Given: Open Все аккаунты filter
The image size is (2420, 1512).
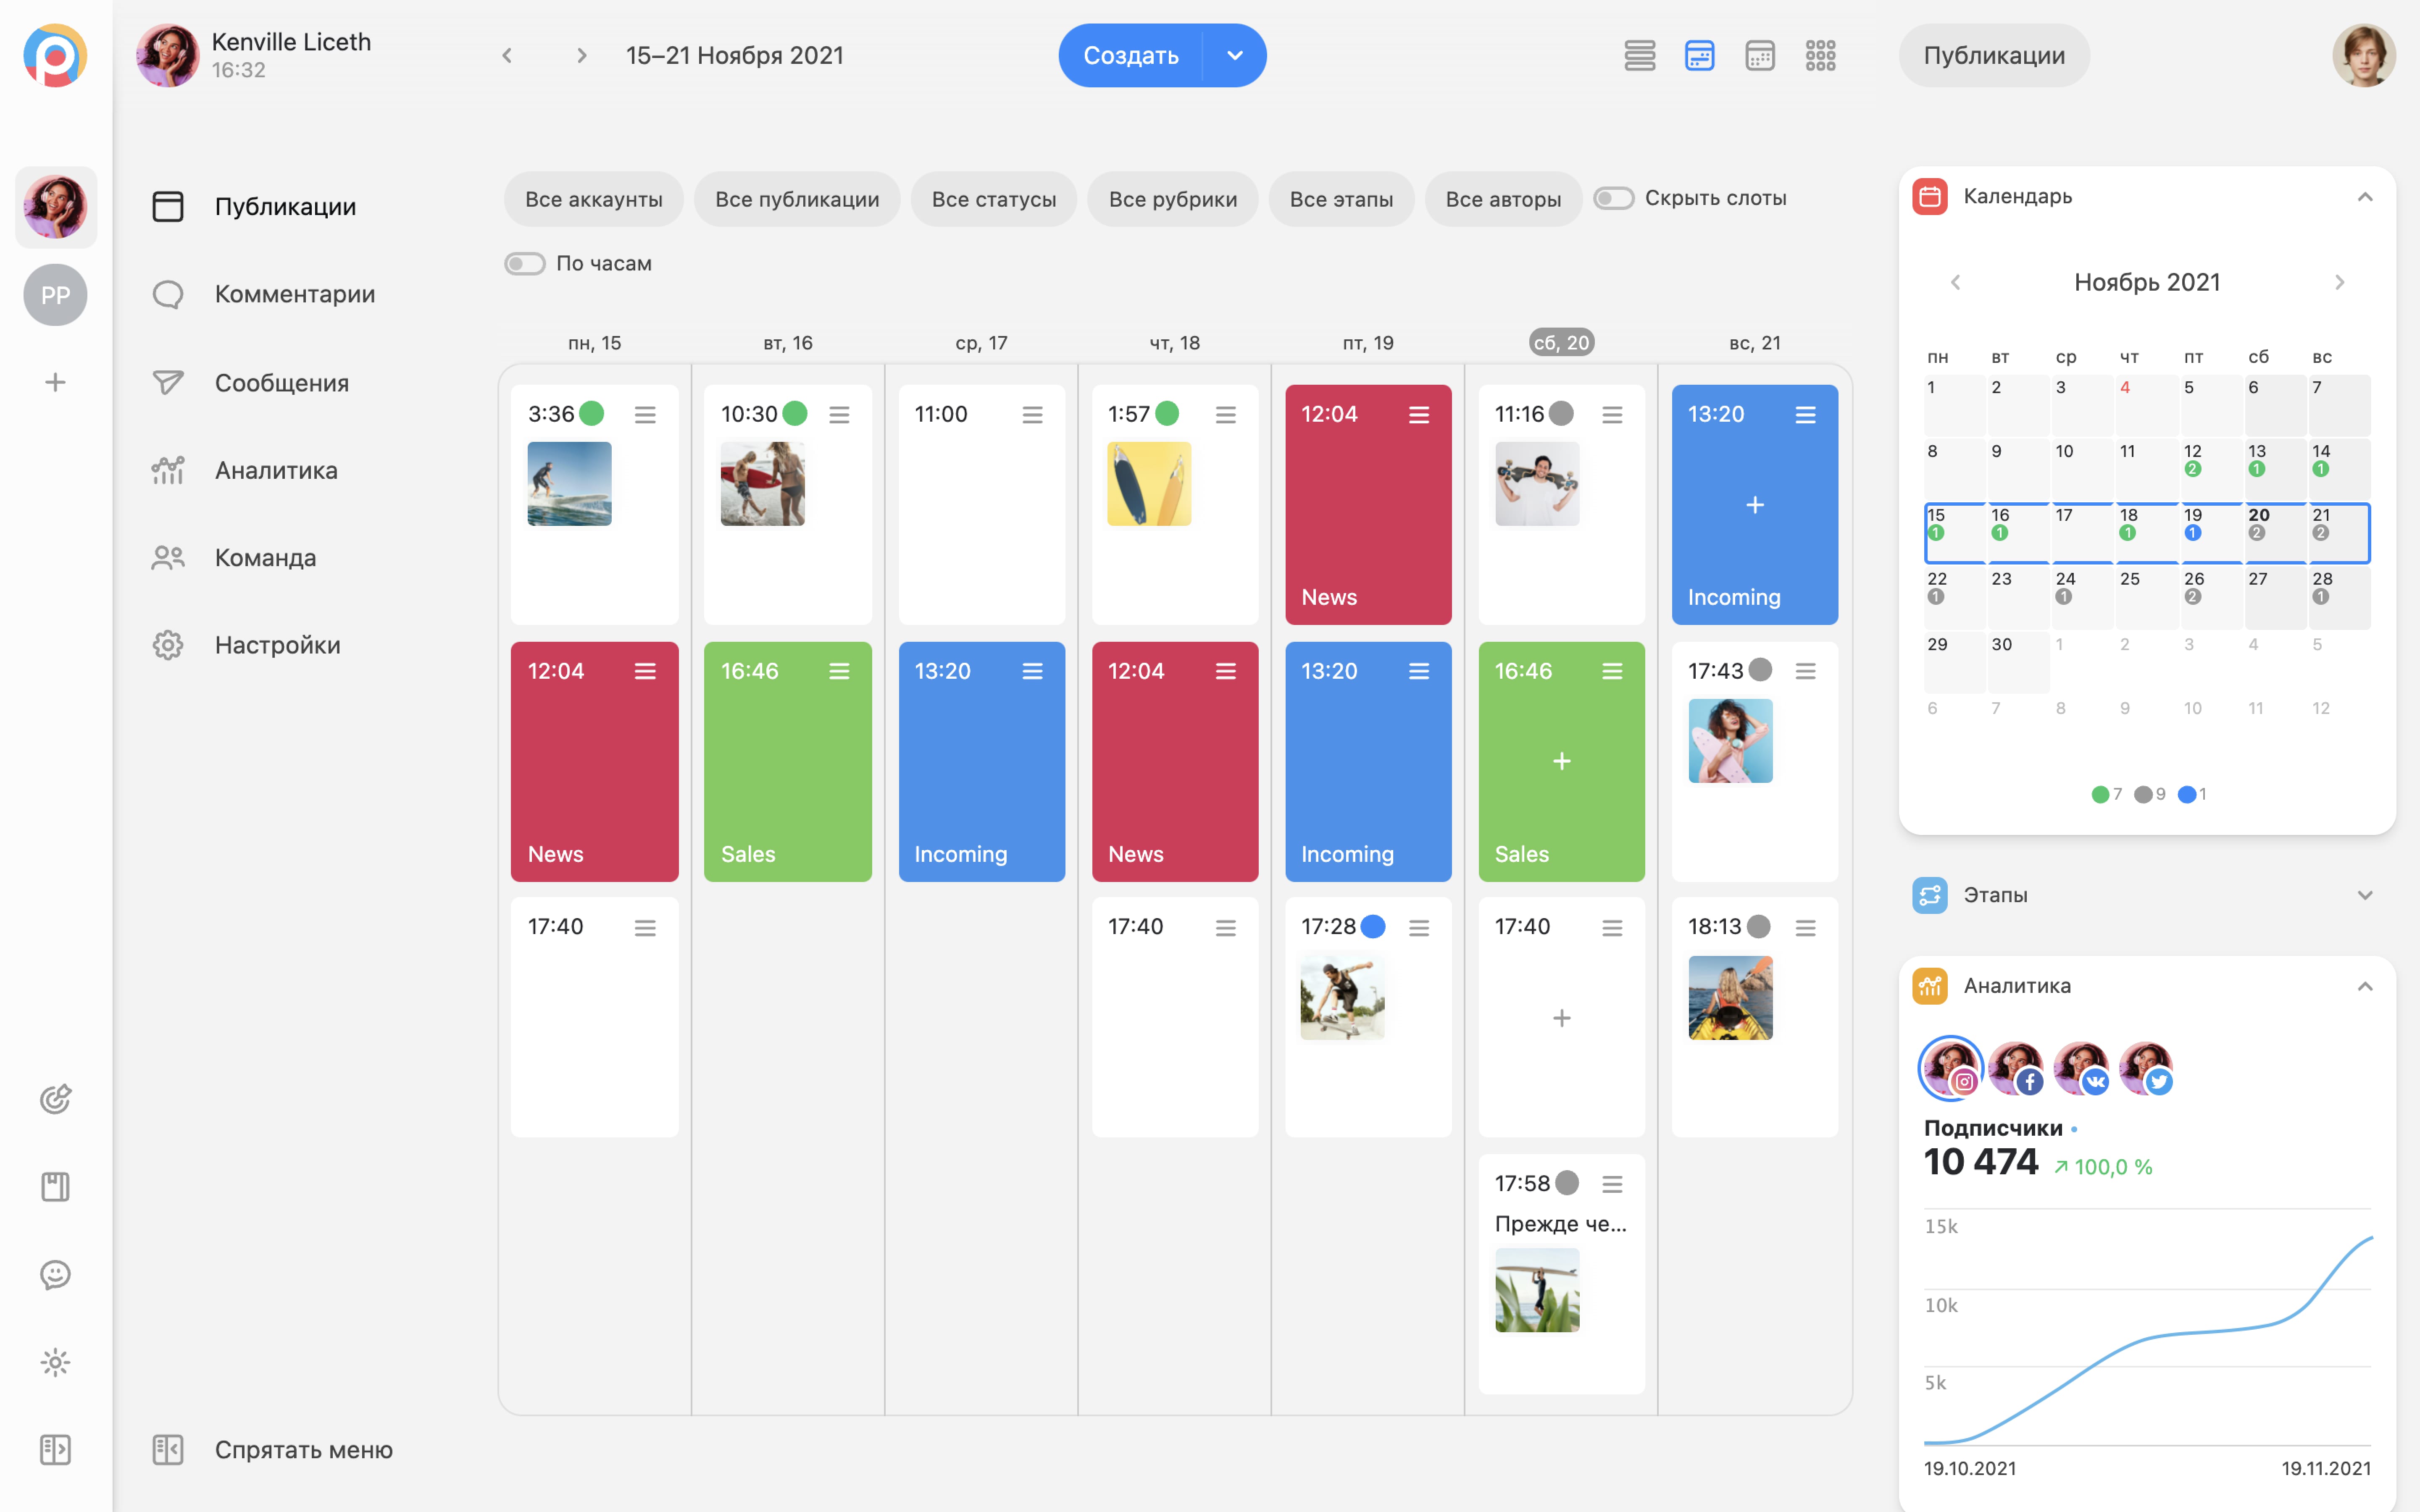Looking at the screenshot, I should 594,199.
